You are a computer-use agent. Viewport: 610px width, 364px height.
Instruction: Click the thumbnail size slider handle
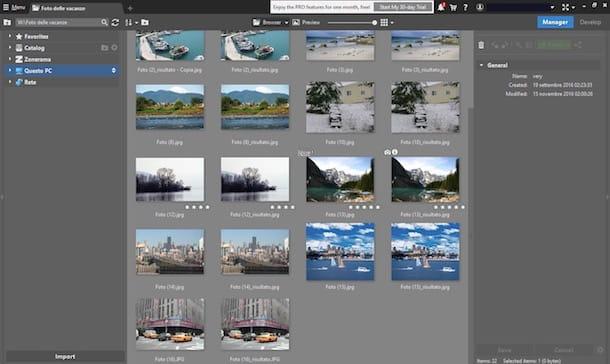point(374,23)
